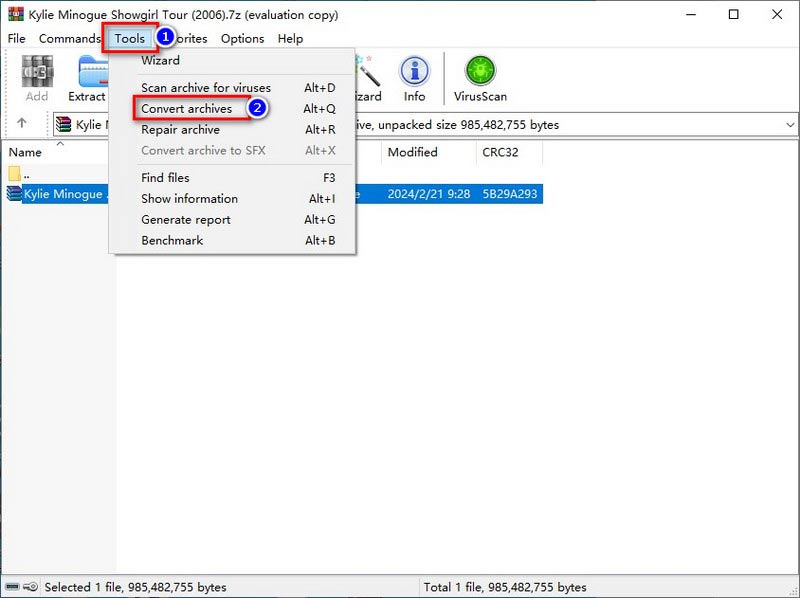
Task: Close the open Tools menu
Action: coord(130,39)
